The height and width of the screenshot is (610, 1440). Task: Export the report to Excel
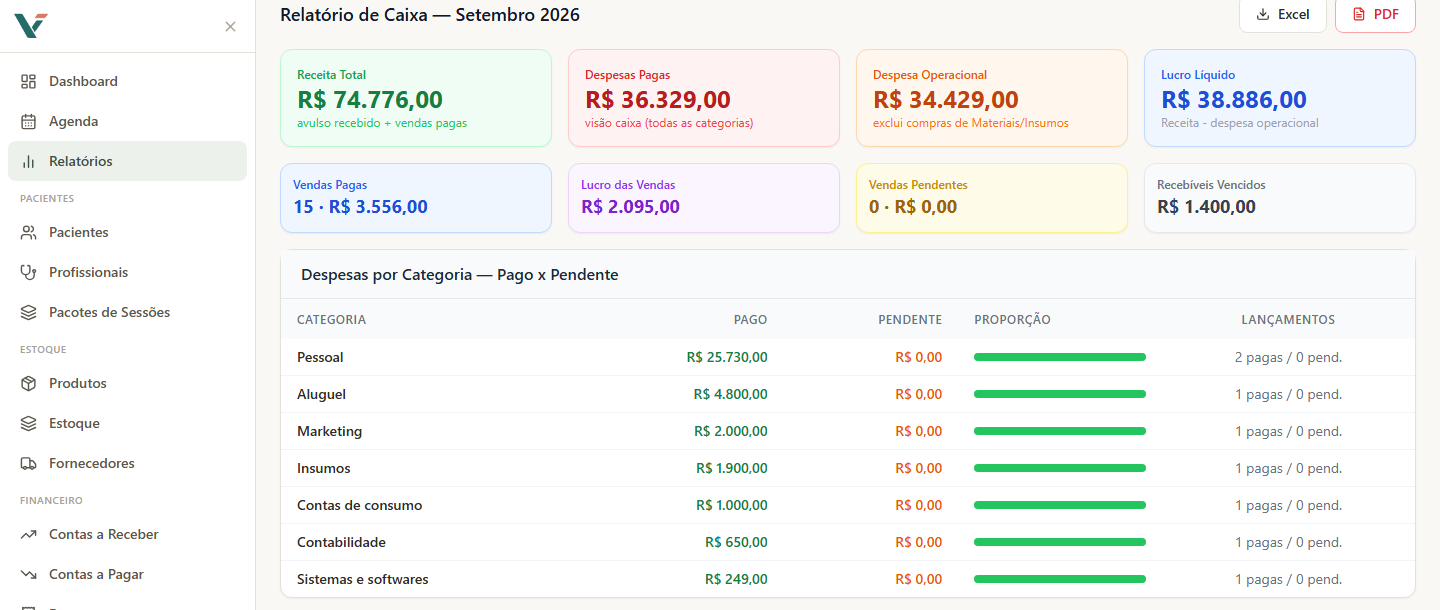click(x=1283, y=15)
